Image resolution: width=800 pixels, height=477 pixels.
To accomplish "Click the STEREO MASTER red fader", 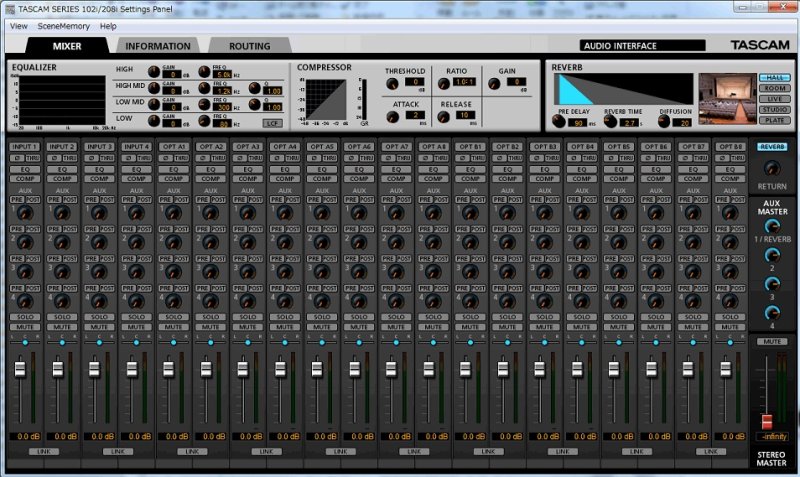I will (x=768, y=421).
